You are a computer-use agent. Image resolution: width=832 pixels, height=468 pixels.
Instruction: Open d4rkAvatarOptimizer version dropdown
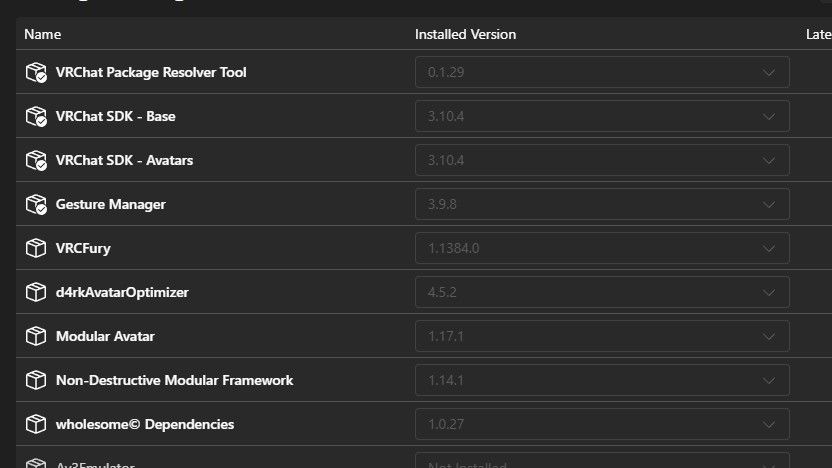pos(602,292)
